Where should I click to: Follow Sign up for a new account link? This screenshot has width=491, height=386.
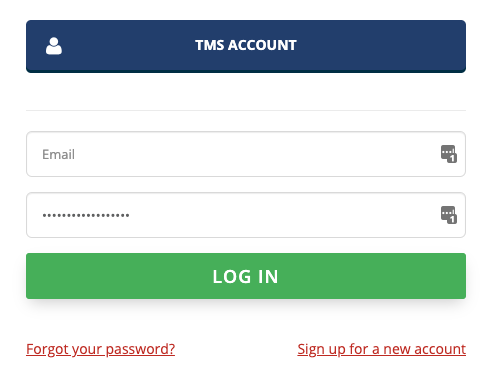(382, 349)
